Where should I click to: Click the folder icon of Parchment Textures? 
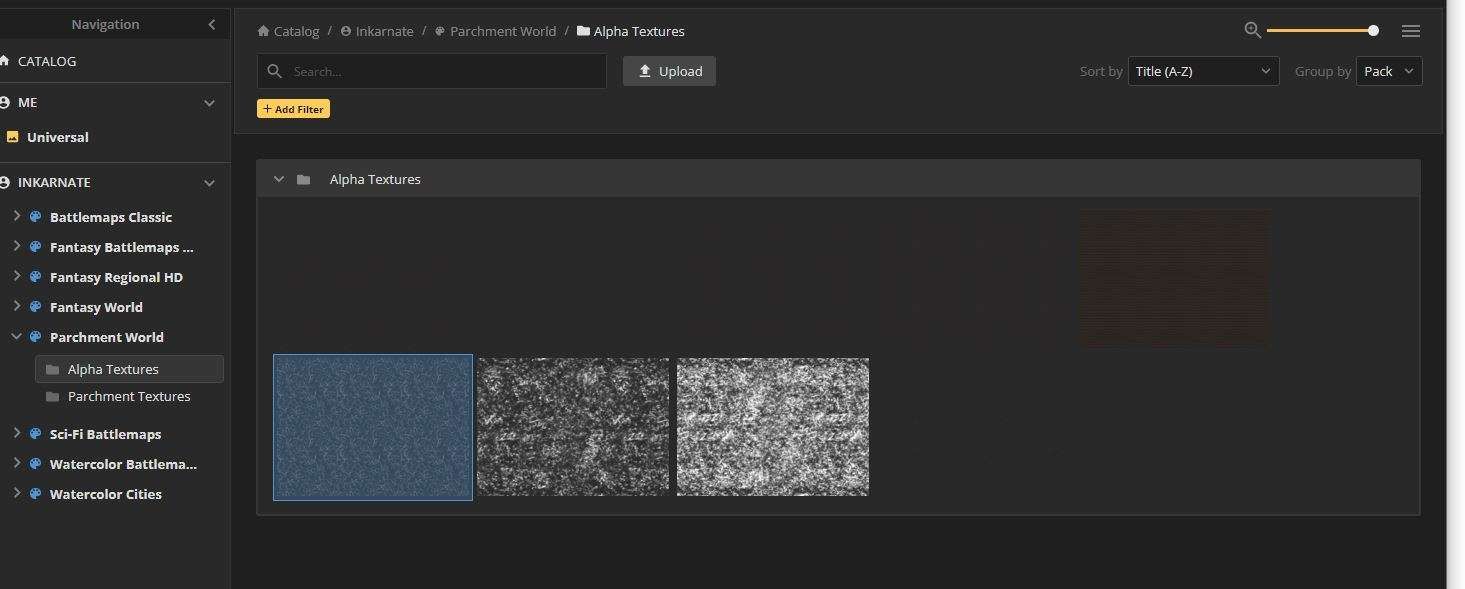coord(52,397)
